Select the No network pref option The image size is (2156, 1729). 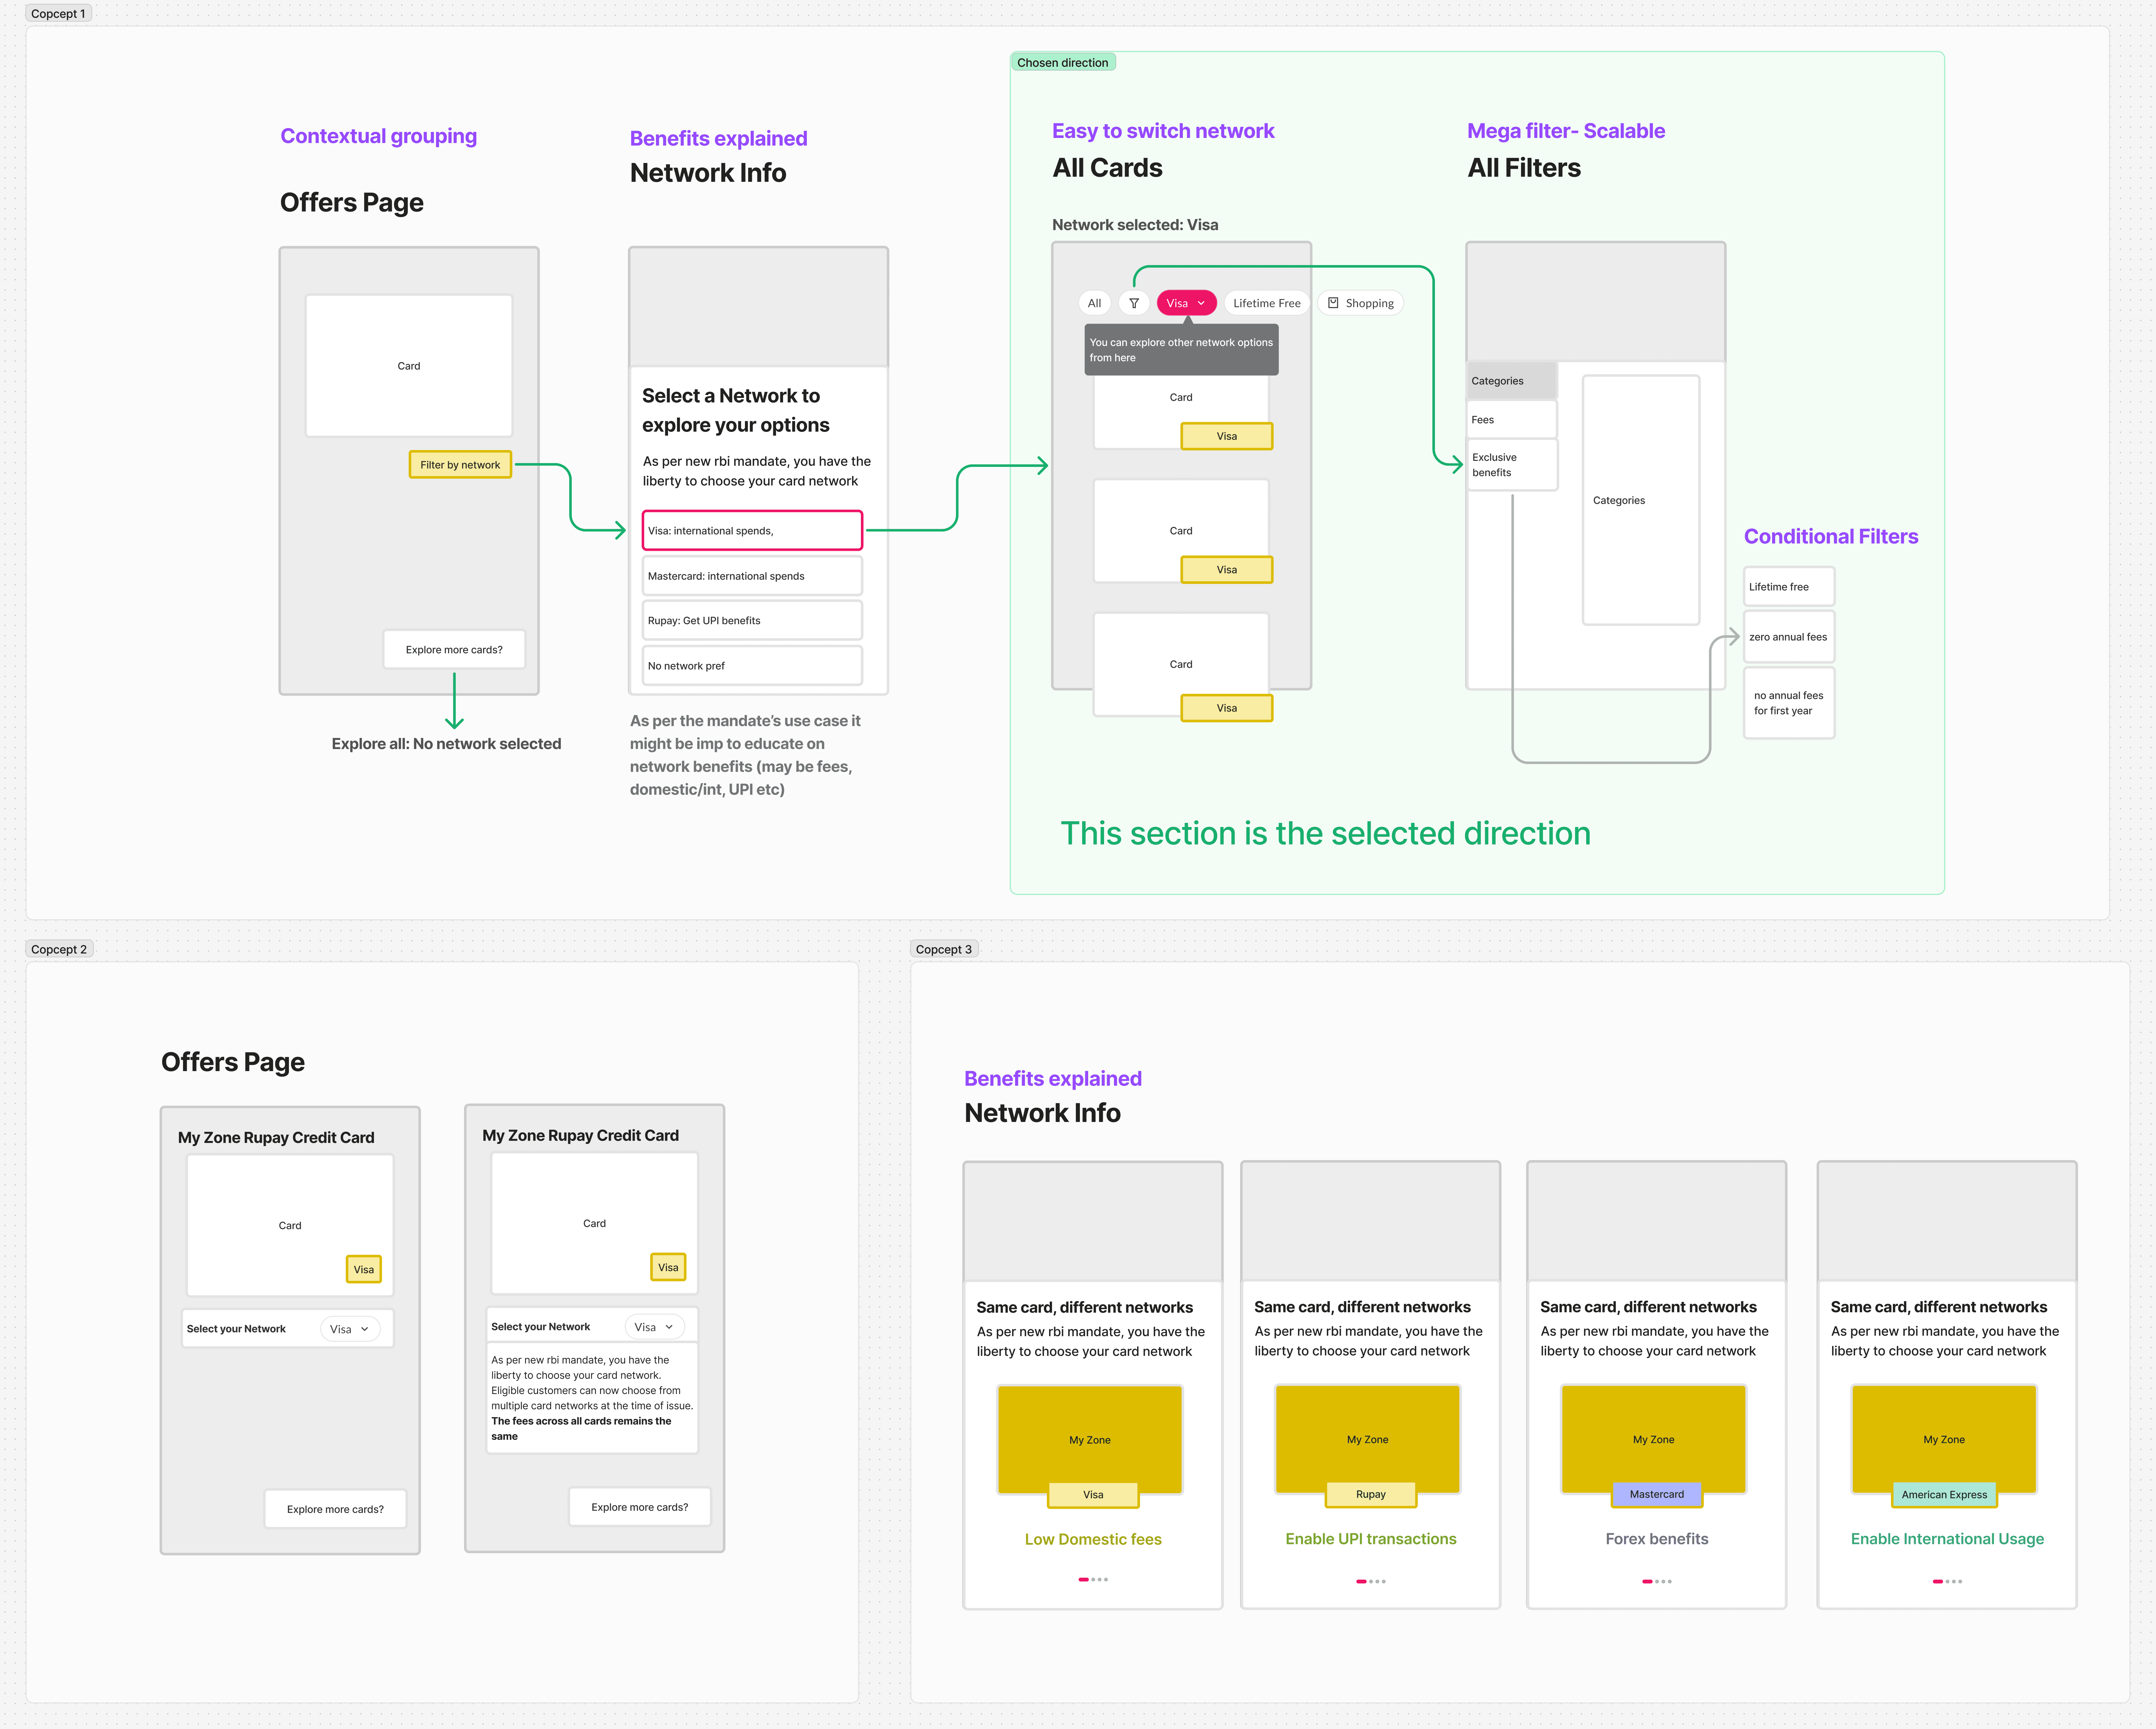pyautogui.click(x=752, y=666)
